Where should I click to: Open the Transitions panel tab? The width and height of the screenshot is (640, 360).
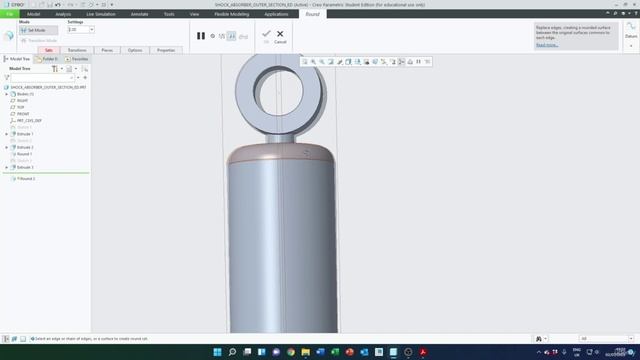[77, 50]
